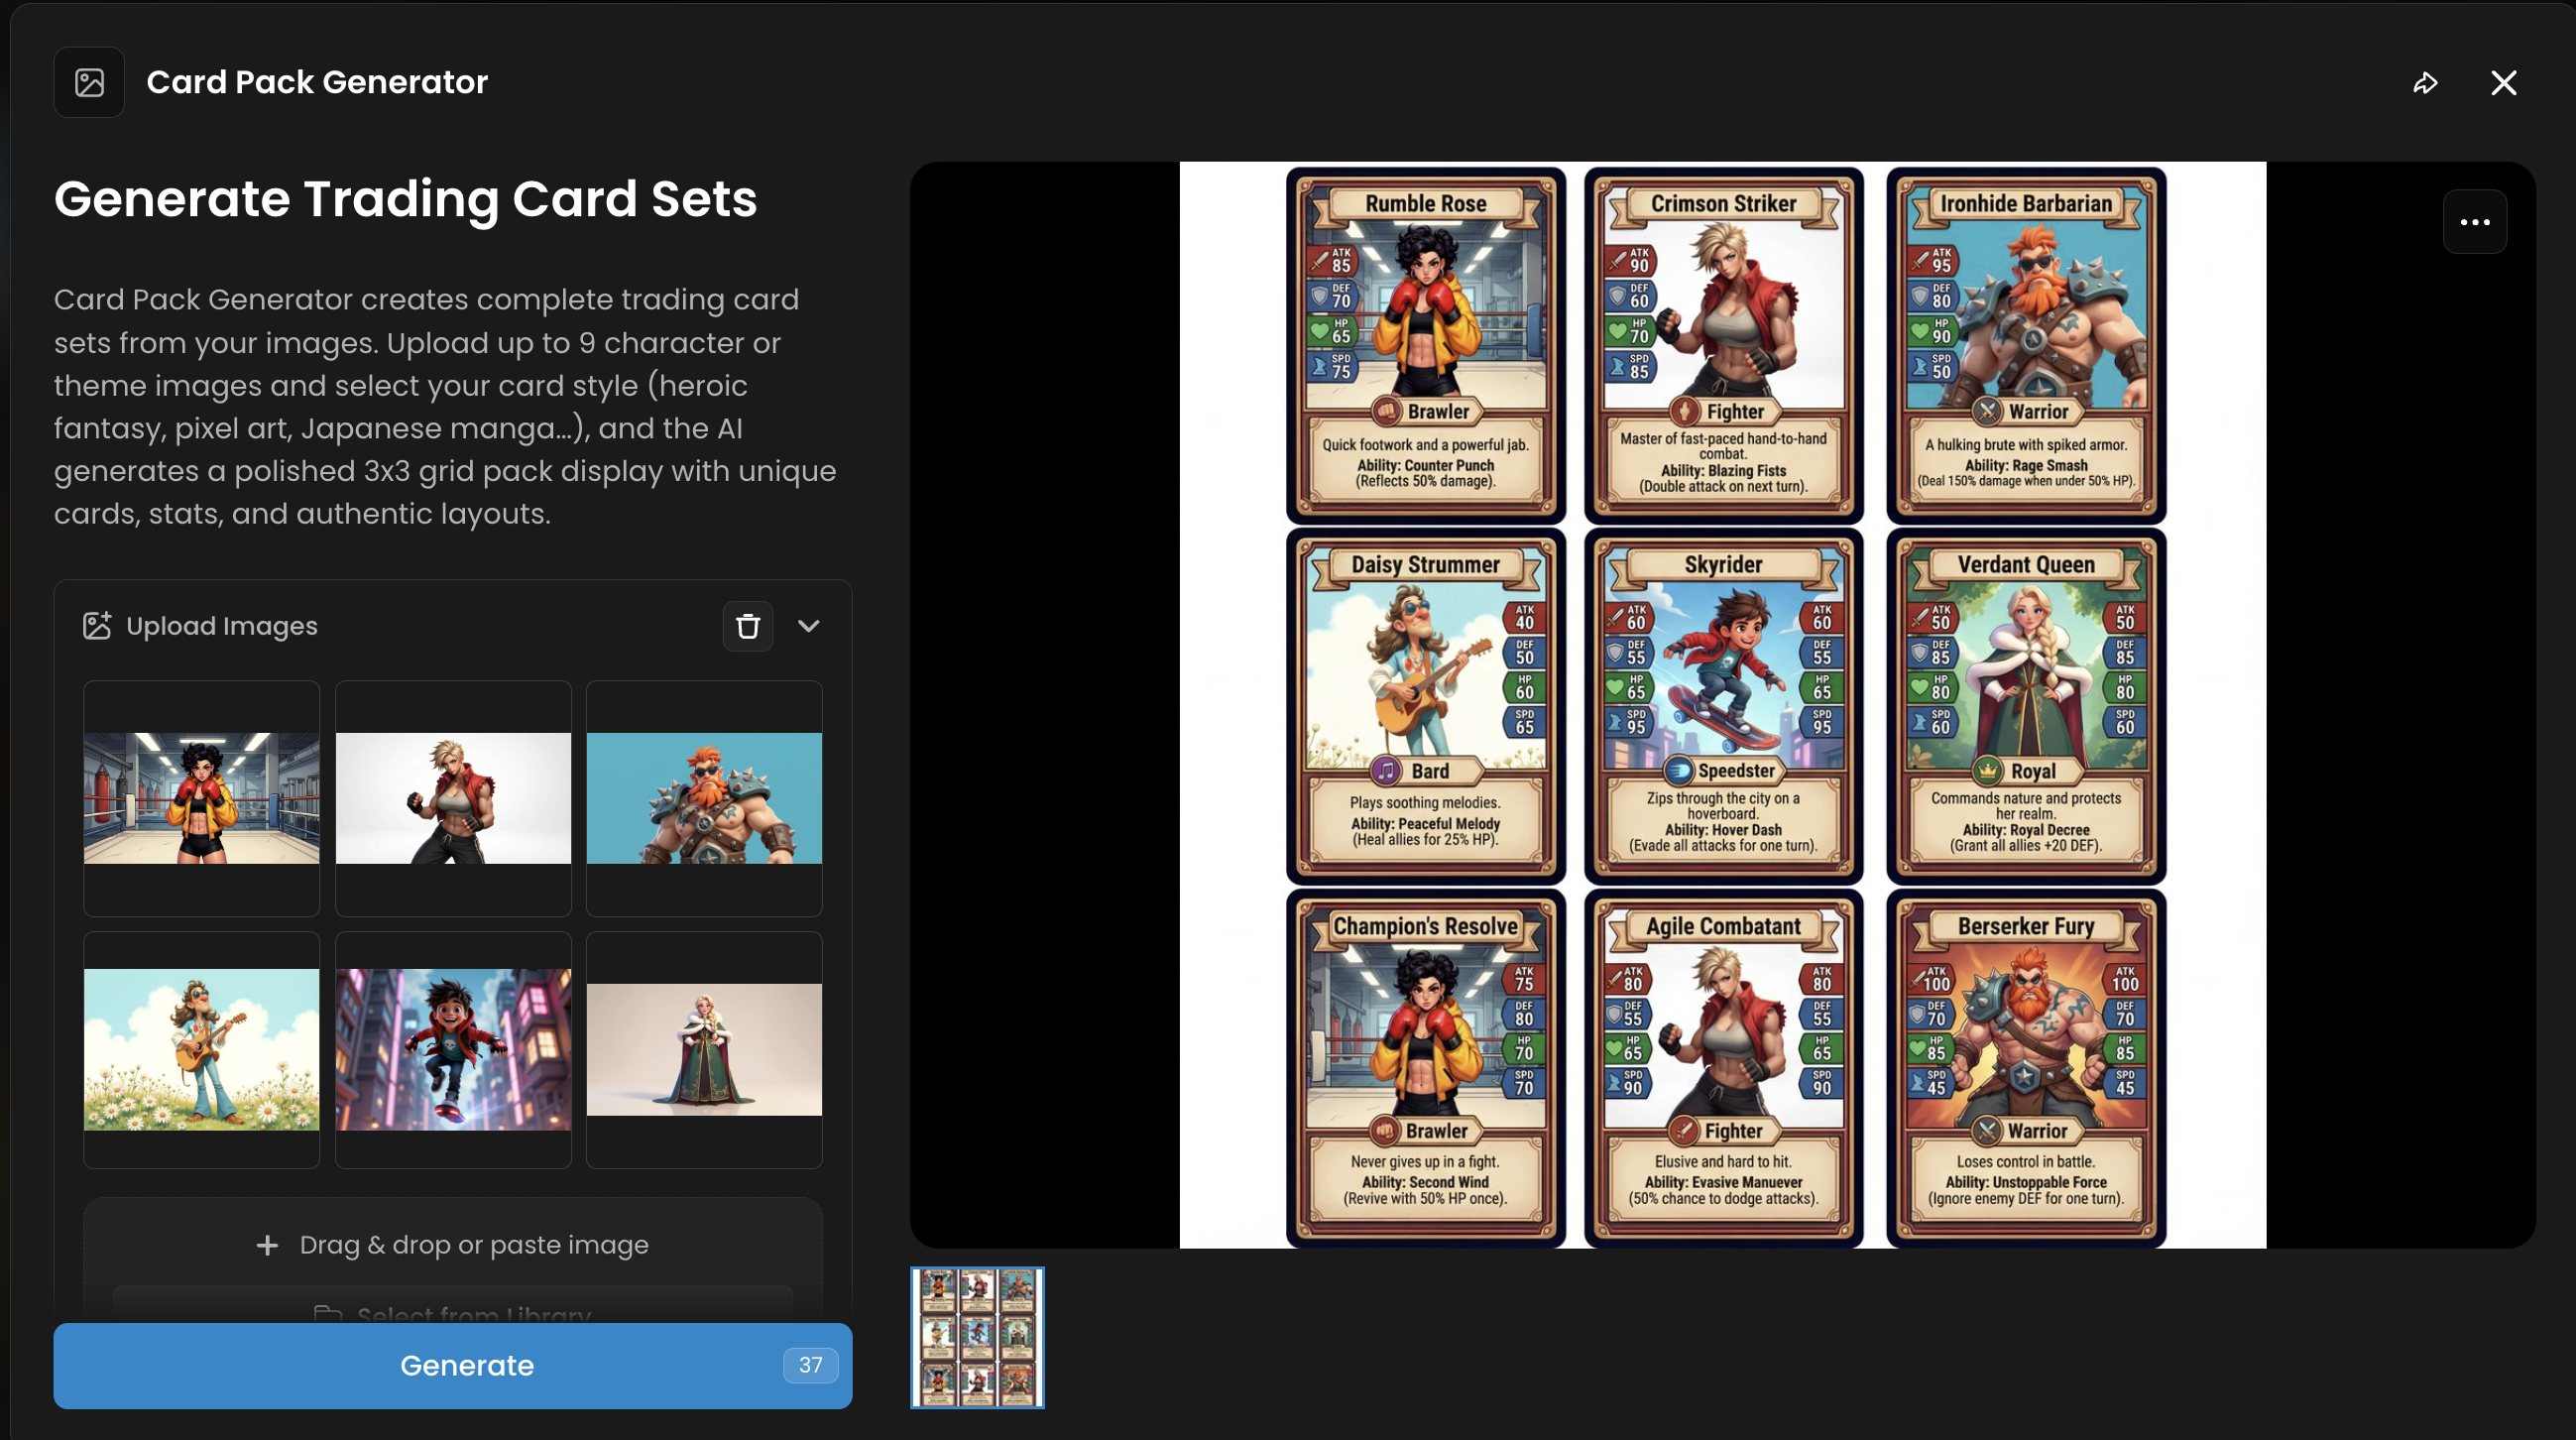The height and width of the screenshot is (1440, 2576).
Task: Select the green-robed queen uploaded image
Action: pyautogui.click(x=704, y=1050)
